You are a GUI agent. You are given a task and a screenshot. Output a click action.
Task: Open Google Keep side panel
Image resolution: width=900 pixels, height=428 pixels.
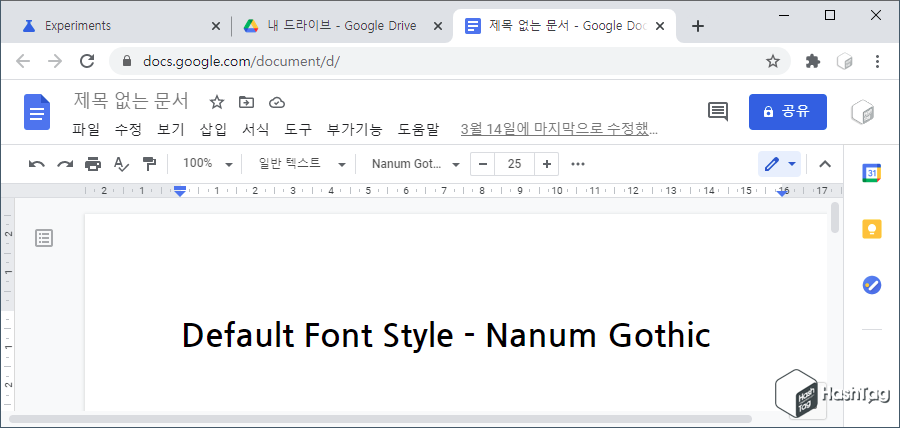pos(871,228)
